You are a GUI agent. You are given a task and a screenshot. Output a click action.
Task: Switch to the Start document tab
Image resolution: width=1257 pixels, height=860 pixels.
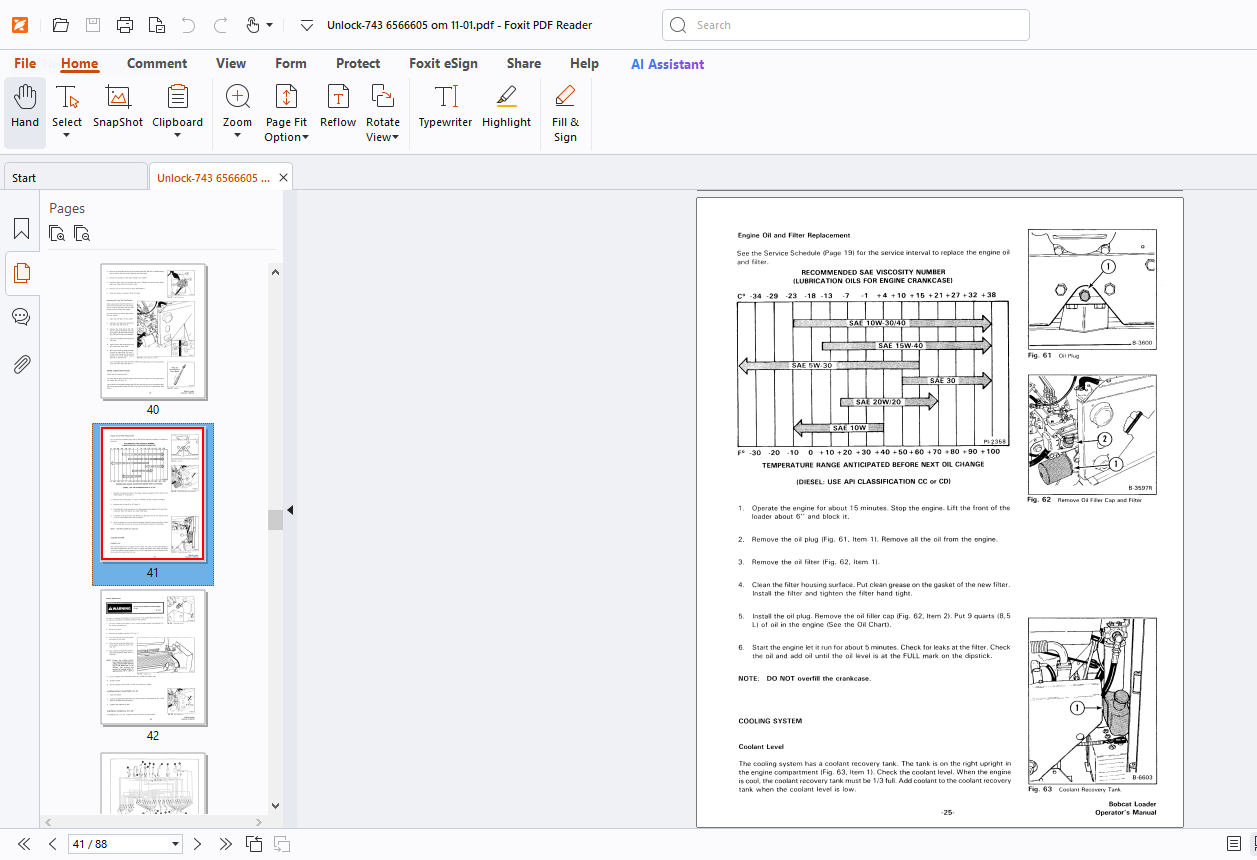pos(75,178)
